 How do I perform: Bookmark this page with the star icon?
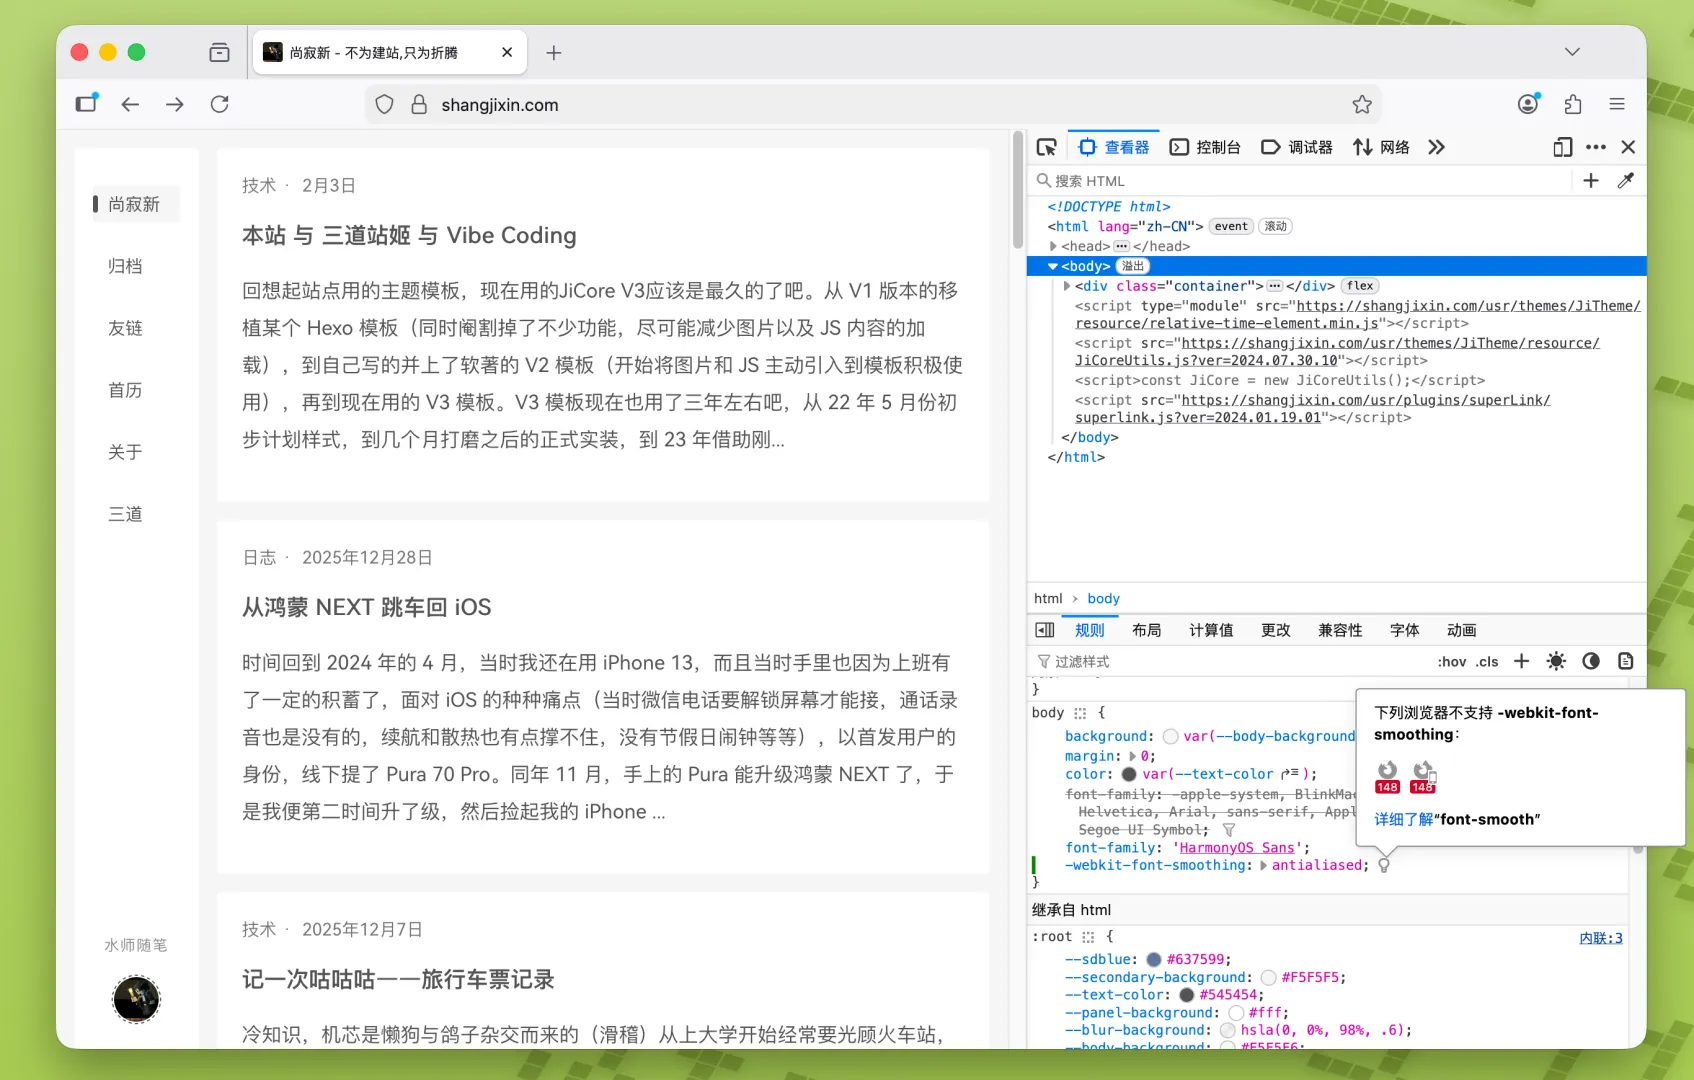[x=1362, y=105]
